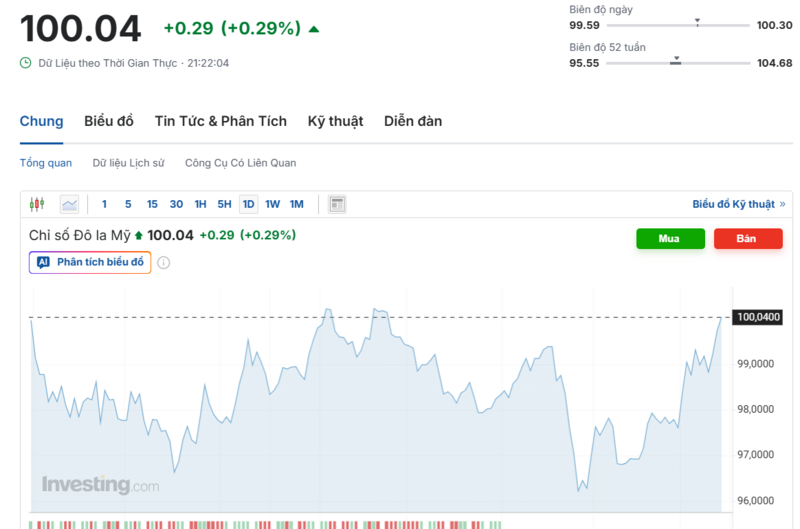Select the area line chart icon
Screen dimensions: 800x529
click(x=69, y=204)
